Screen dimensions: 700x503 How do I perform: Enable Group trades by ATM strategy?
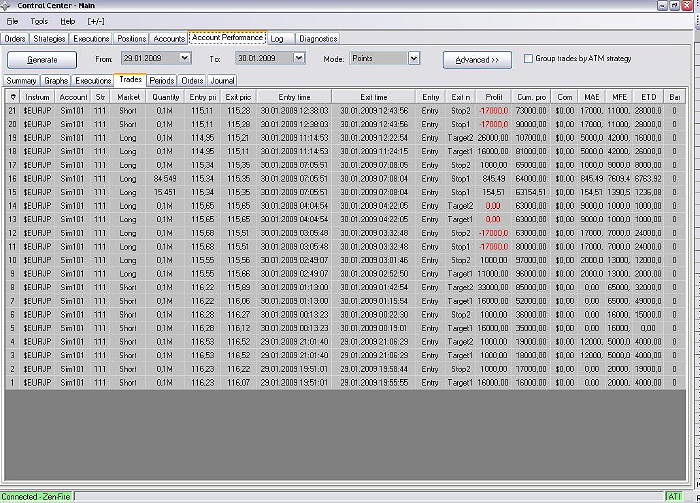pos(529,59)
